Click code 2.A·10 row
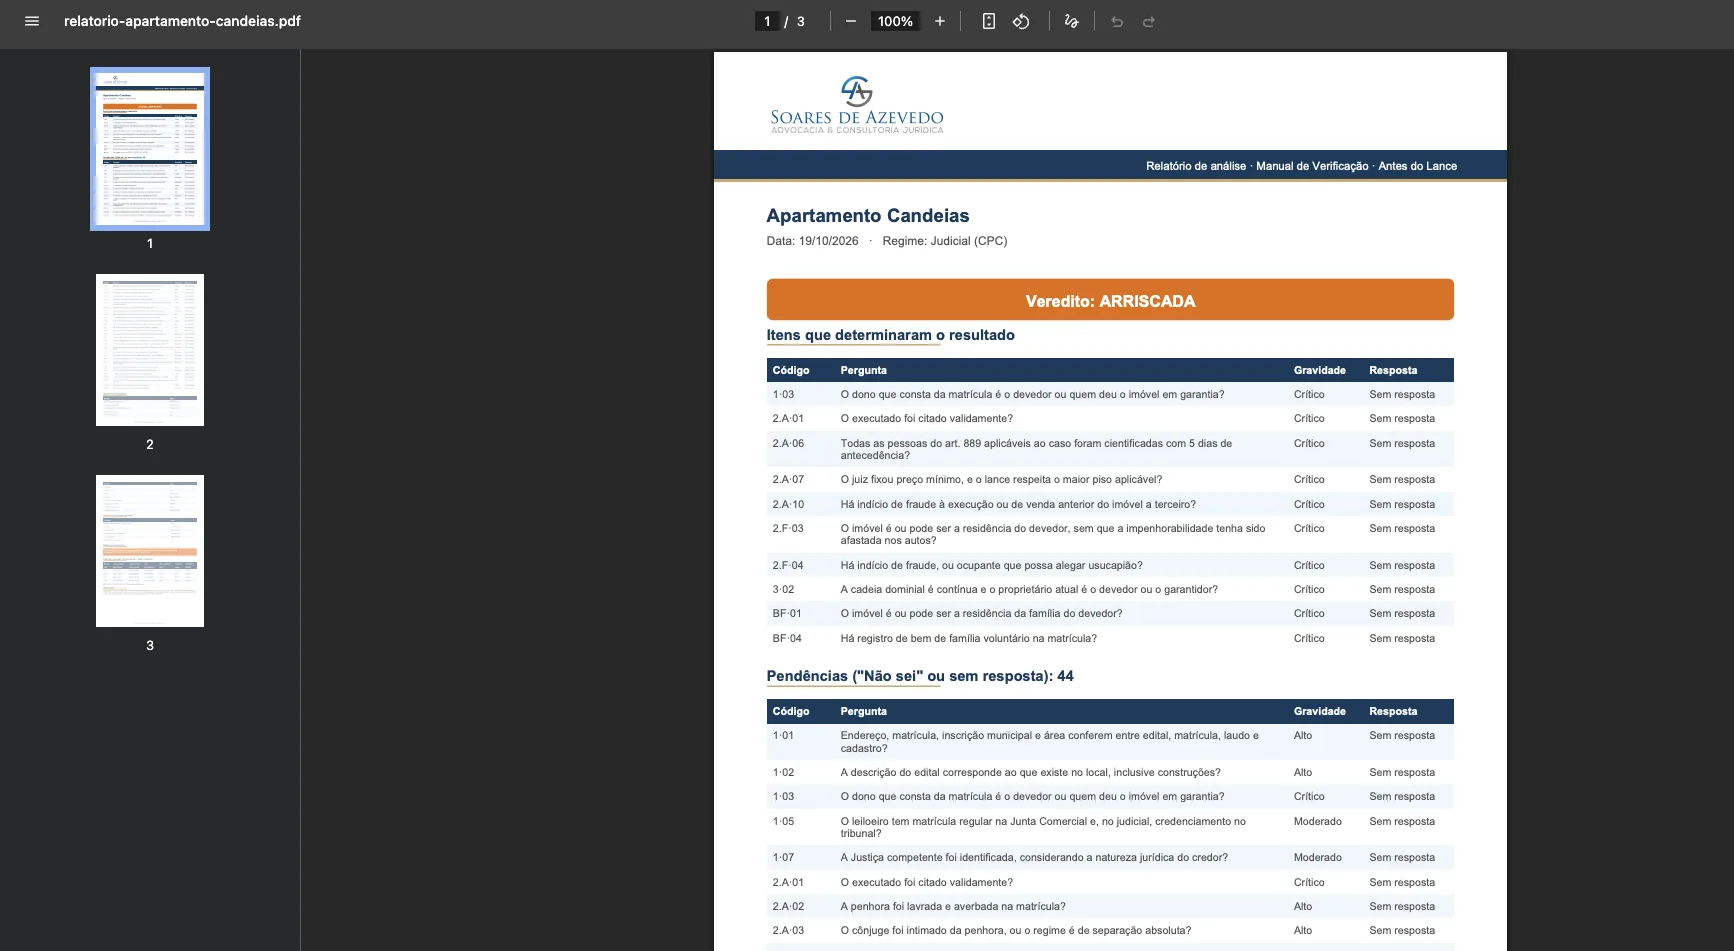The width and height of the screenshot is (1734, 951). tap(1110, 504)
